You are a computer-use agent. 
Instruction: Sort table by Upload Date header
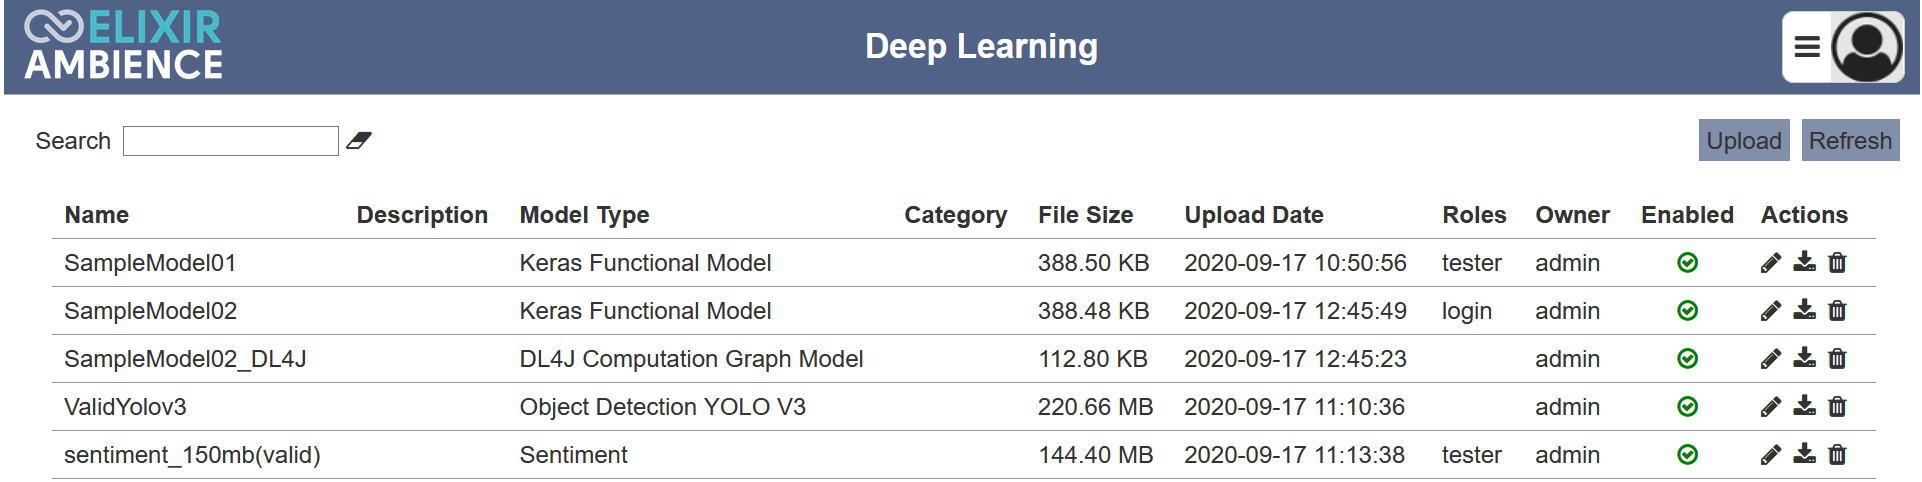click(1254, 215)
